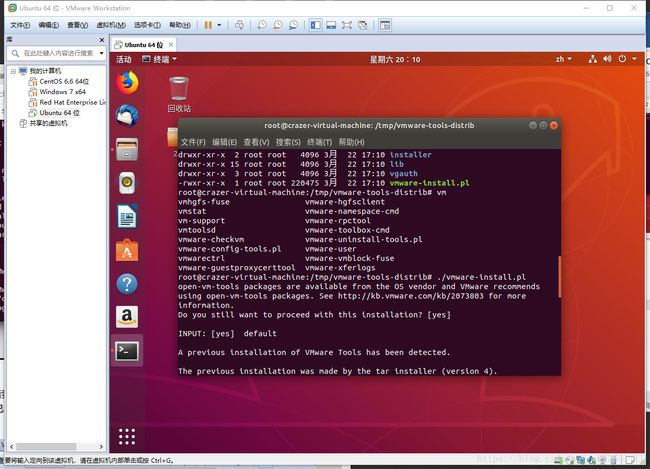650x469 pixels.
Task: Open the snapshot manager
Action: pos(293,25)
